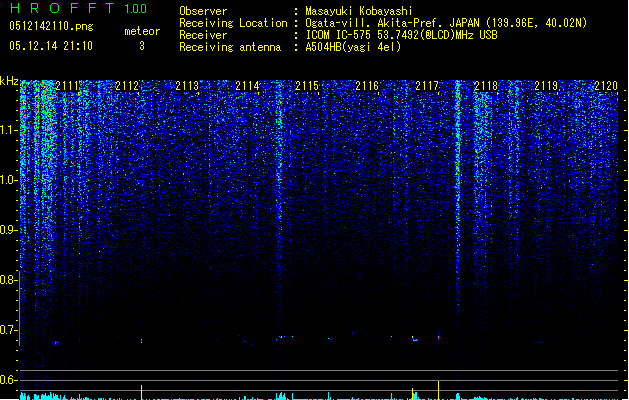Click the yellow meteor detection spike below 2117
Image resolution: width=629 pixels, height=400 pixels.
pyautogui.click(x=438, y=390)
